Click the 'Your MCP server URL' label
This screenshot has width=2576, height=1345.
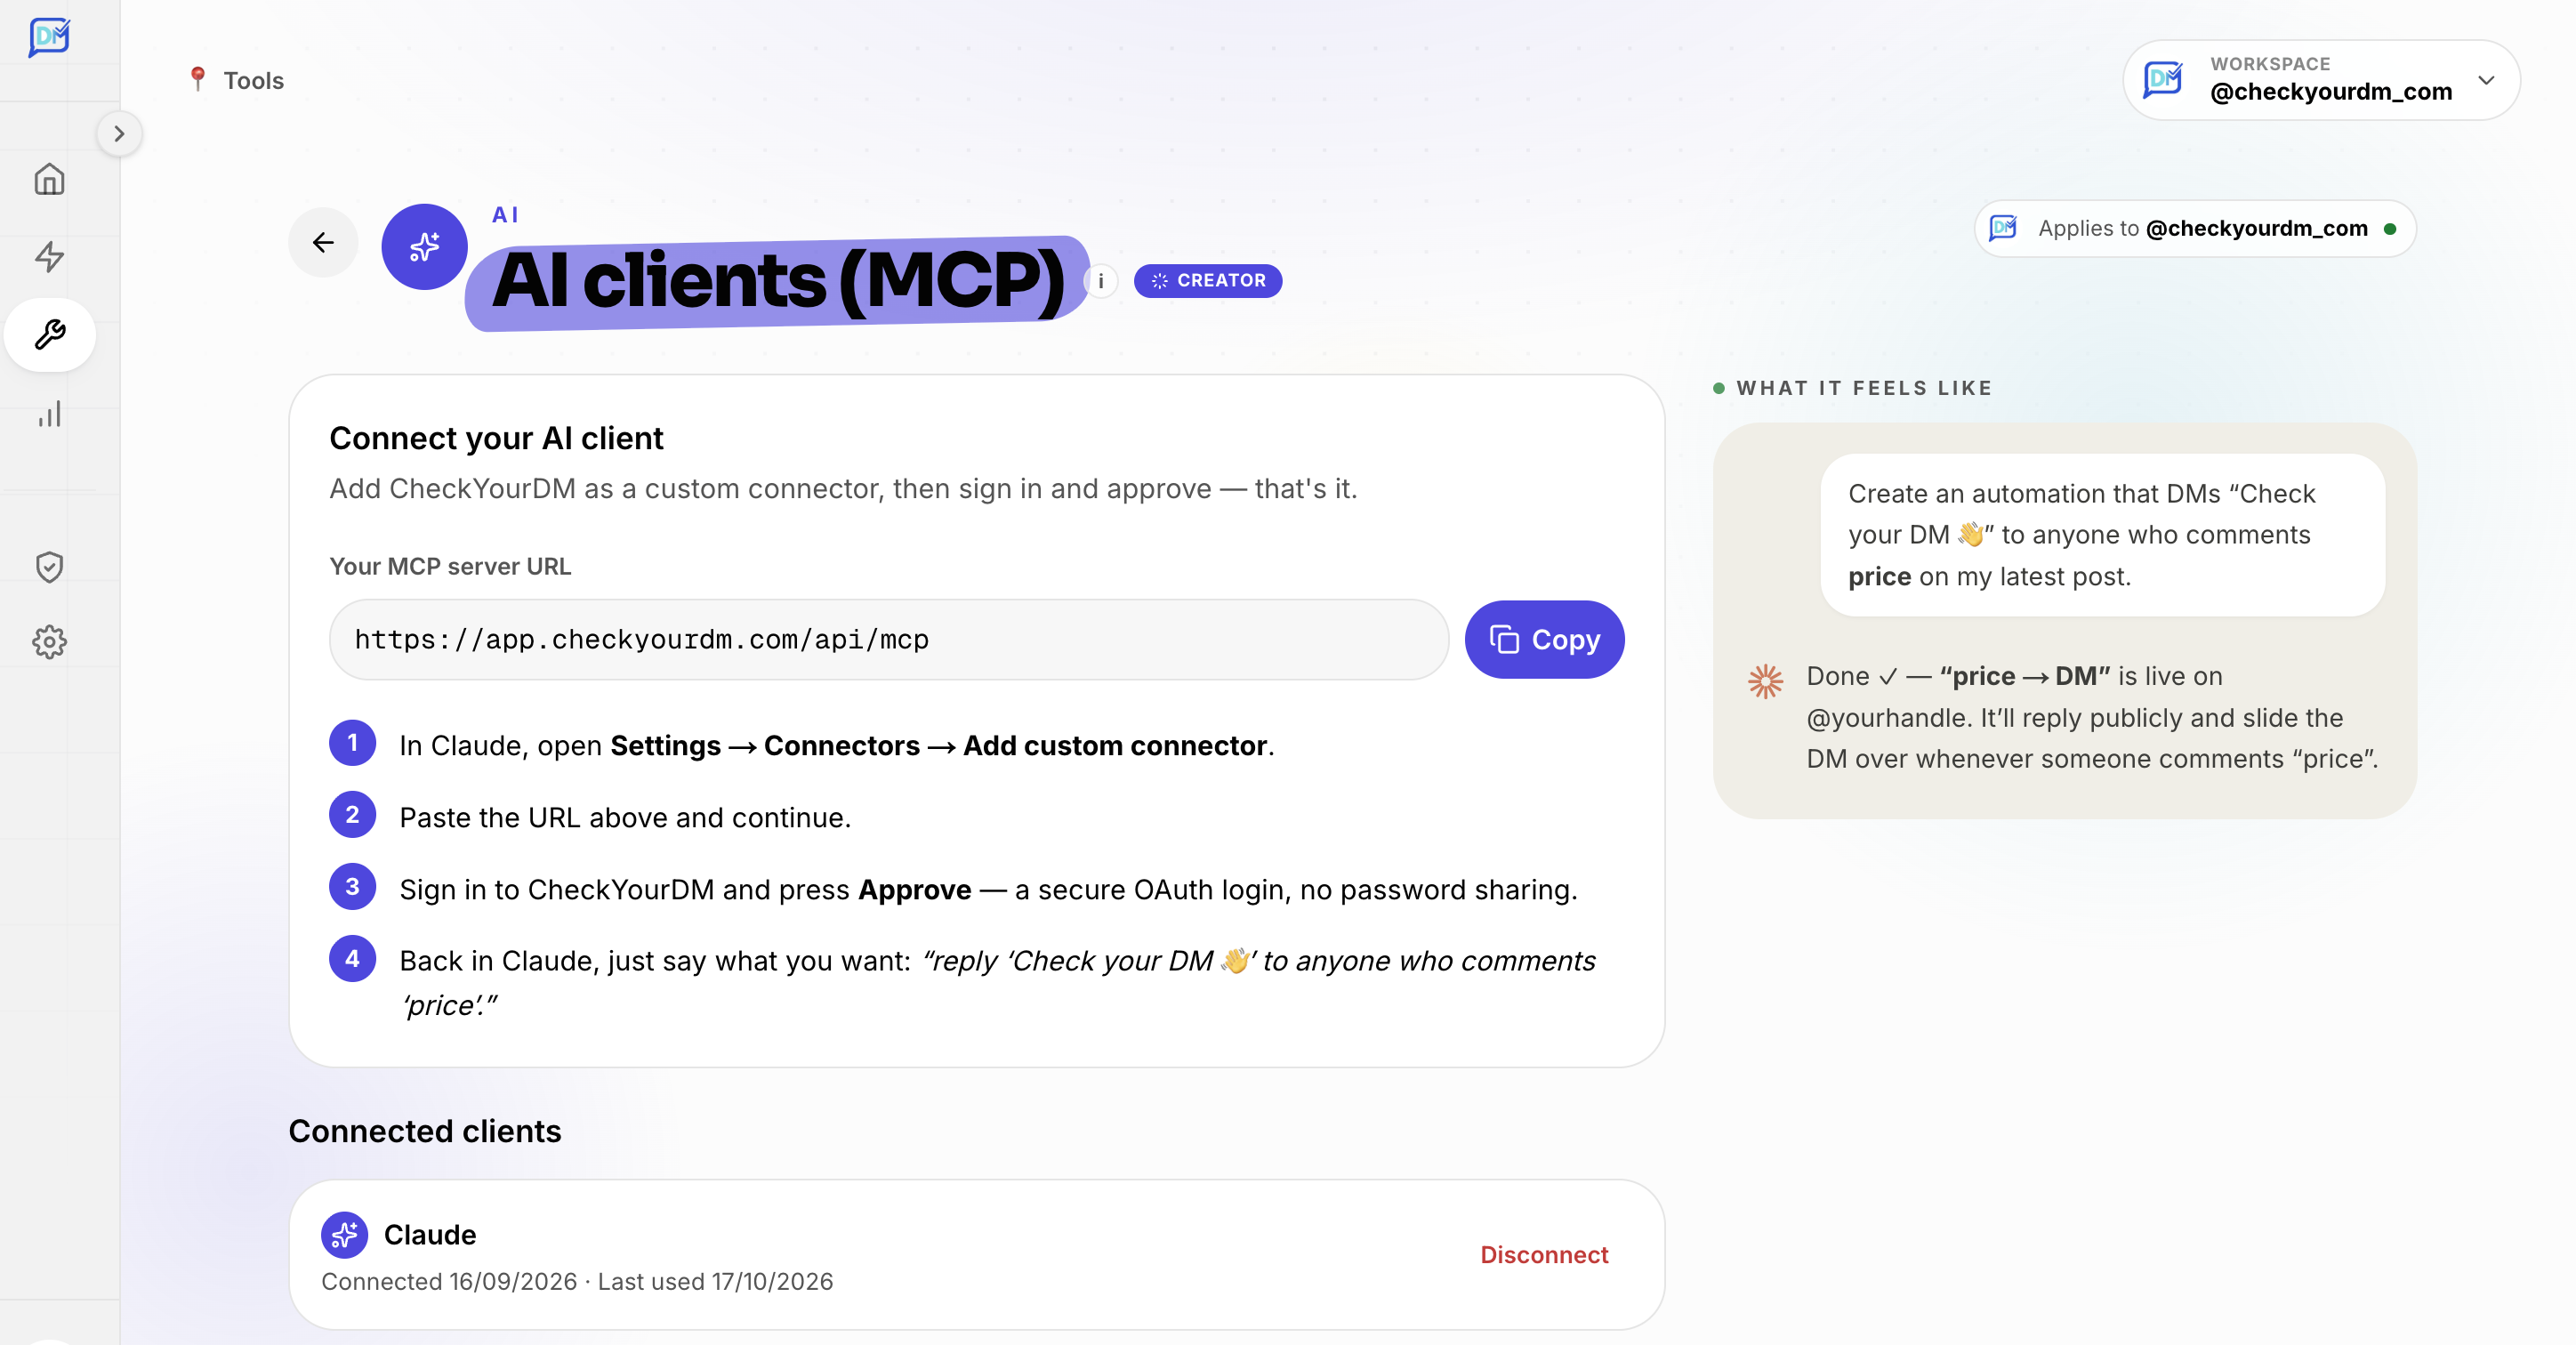coord(450,567)
